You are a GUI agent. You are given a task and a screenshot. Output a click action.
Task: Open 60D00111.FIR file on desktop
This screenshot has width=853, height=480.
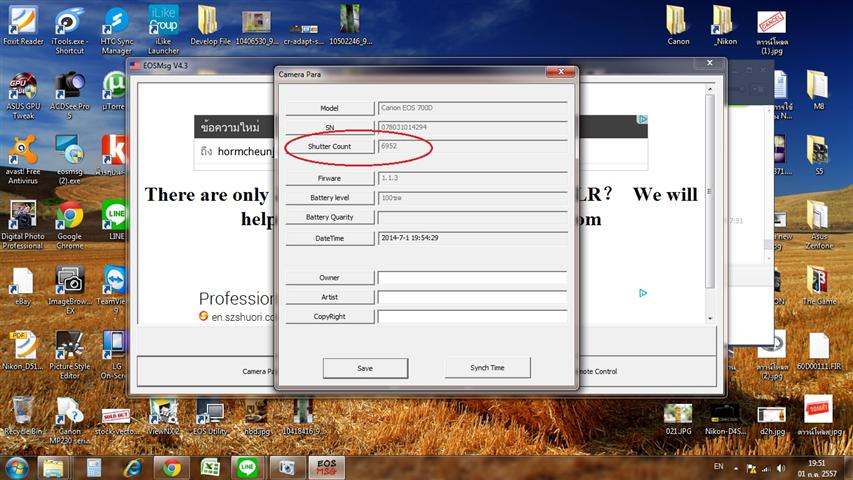pyautogui.click(x=819, y=352)
